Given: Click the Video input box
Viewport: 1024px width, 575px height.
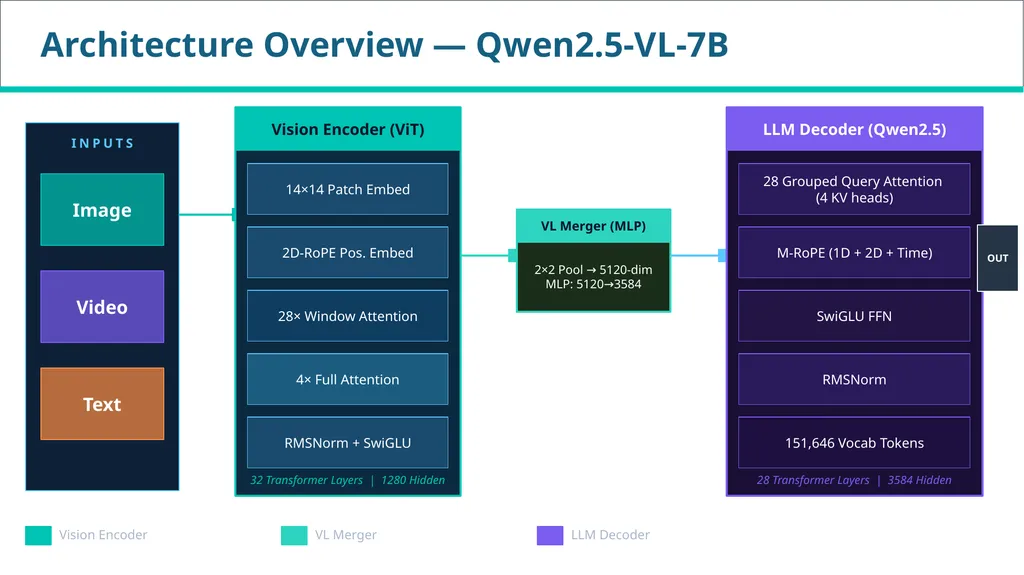Looking at the screenshot, I should [x=102, y=306].
